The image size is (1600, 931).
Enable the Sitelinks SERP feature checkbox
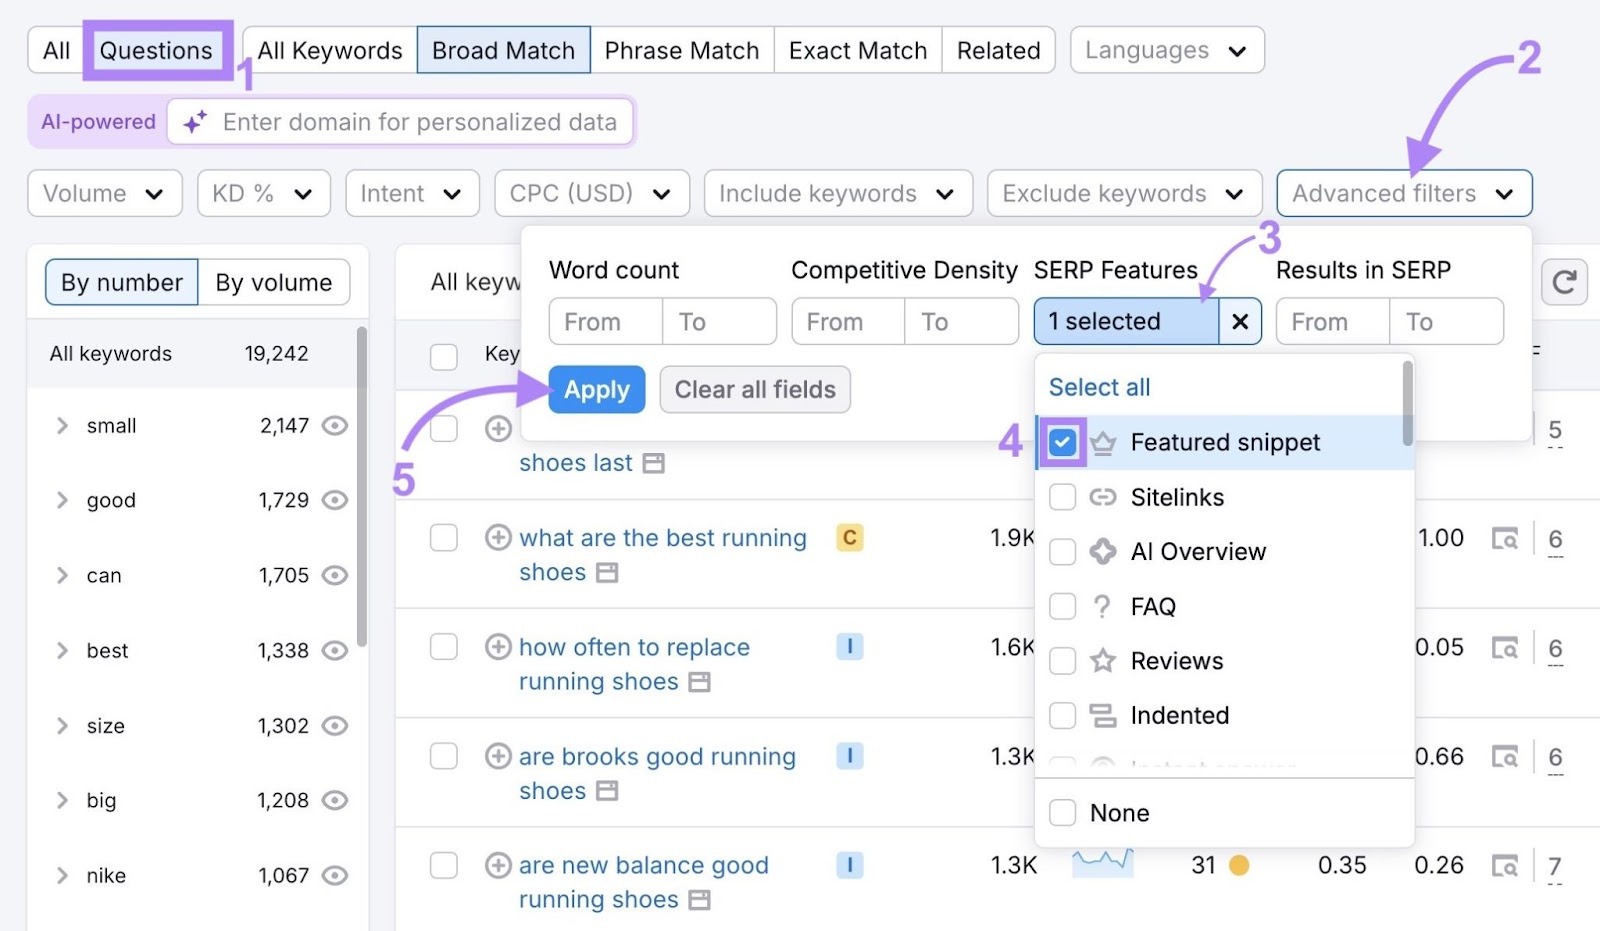(x=1061, y=497)
